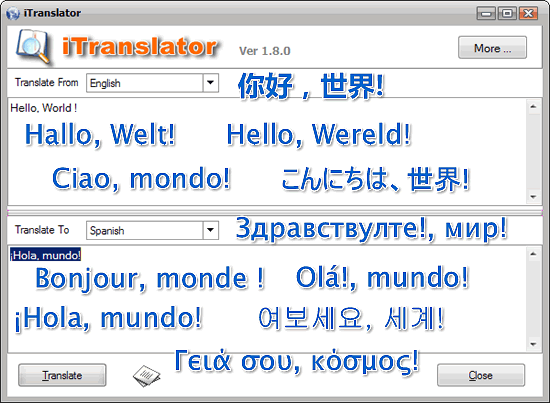Screen dimensions: 550x403
Task: Open the More ... options button
Action: pyautogui.click(x=492, y=47)
